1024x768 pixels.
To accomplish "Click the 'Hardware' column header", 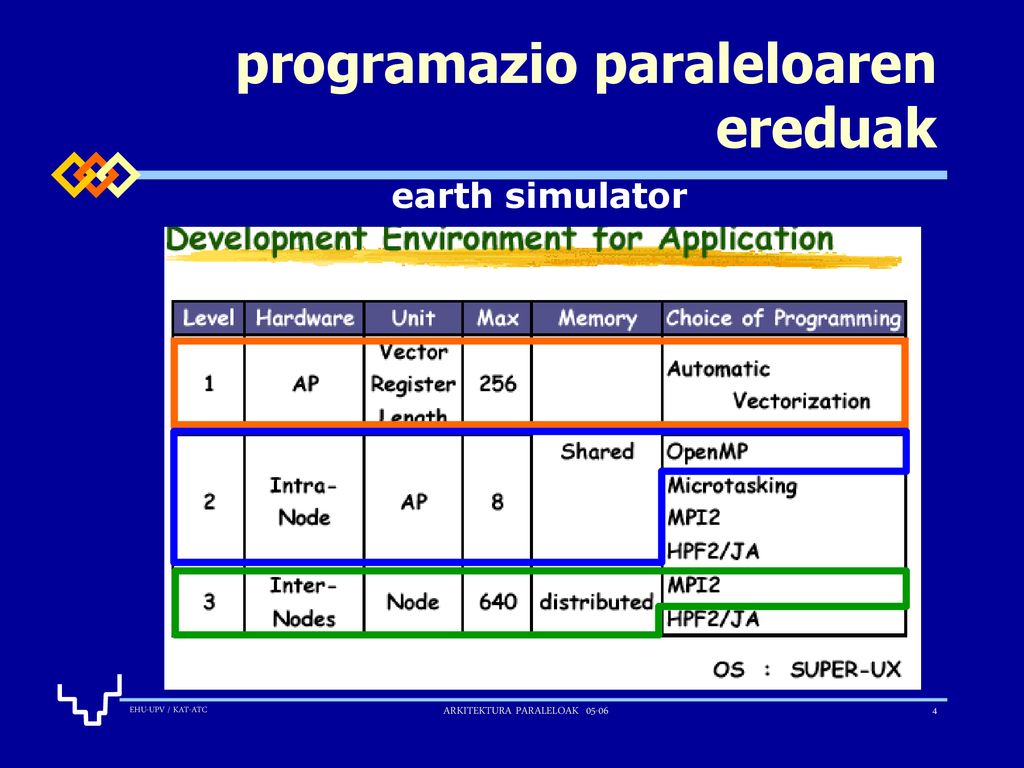I will tap(304, 318).
